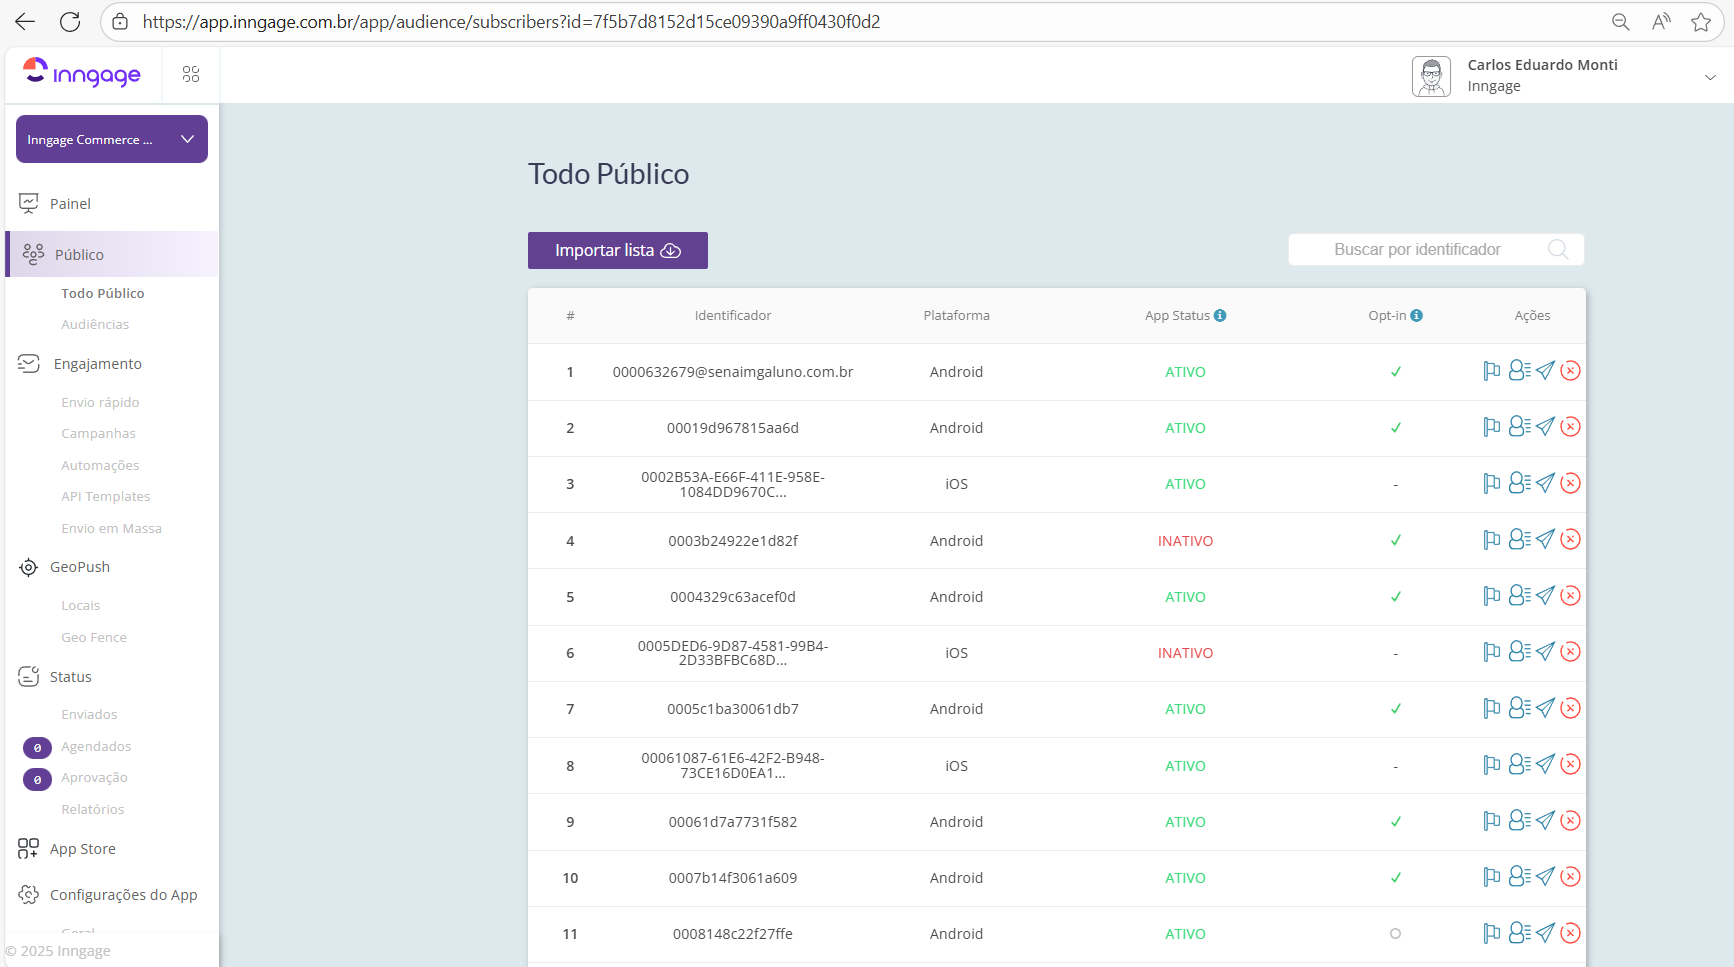Click the opt-in circle indicator in row 11
Viewport: 1734px width, 967px height.
click(x=1395, y=934)
